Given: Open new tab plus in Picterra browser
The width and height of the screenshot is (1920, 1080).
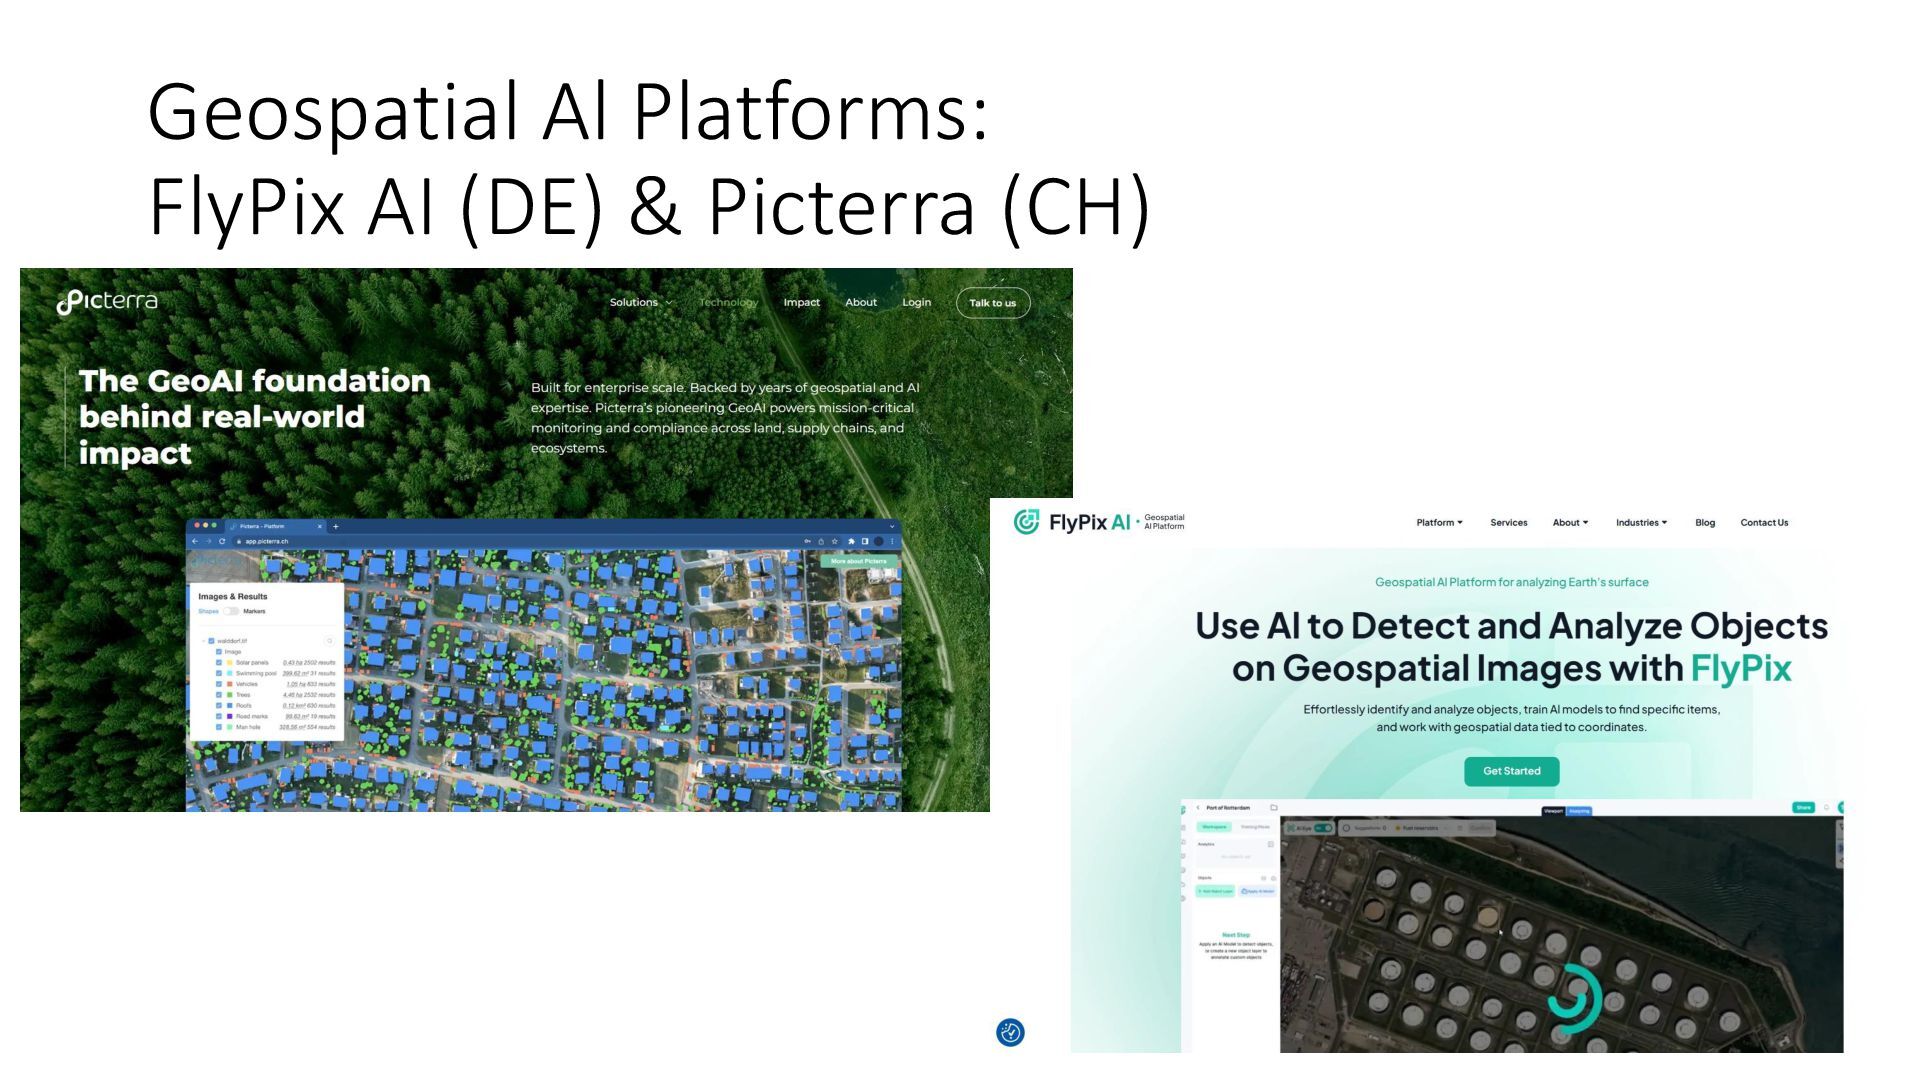Looking at the screenshot, I should 336,526.
